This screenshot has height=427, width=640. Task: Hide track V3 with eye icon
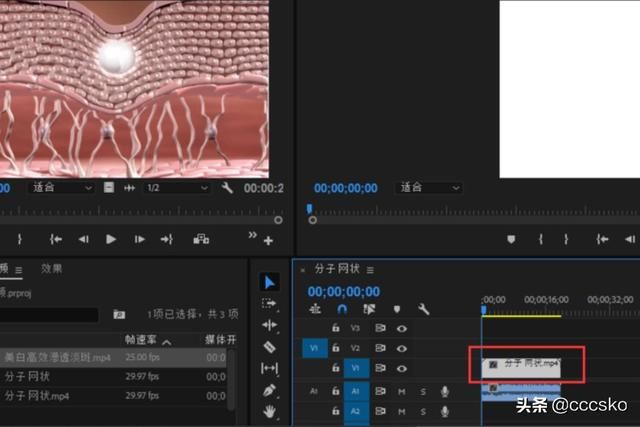(x=401, y=328)
